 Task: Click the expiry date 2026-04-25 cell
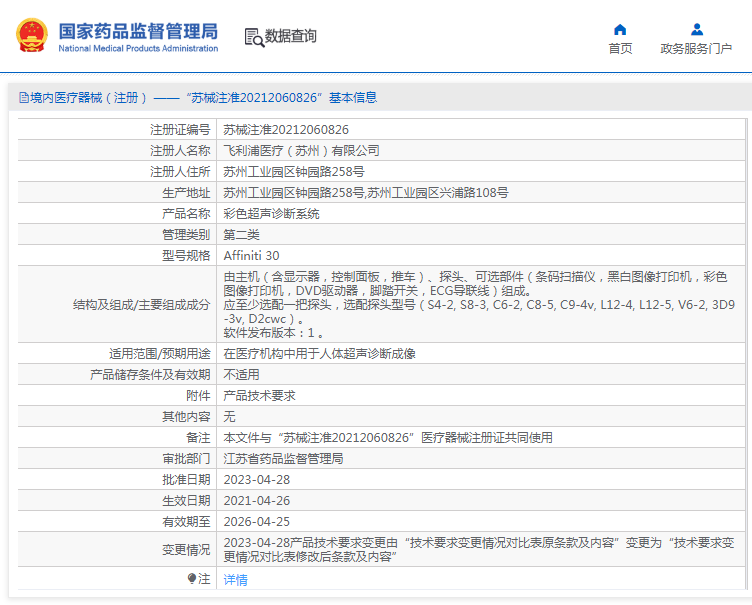[256, 522]
